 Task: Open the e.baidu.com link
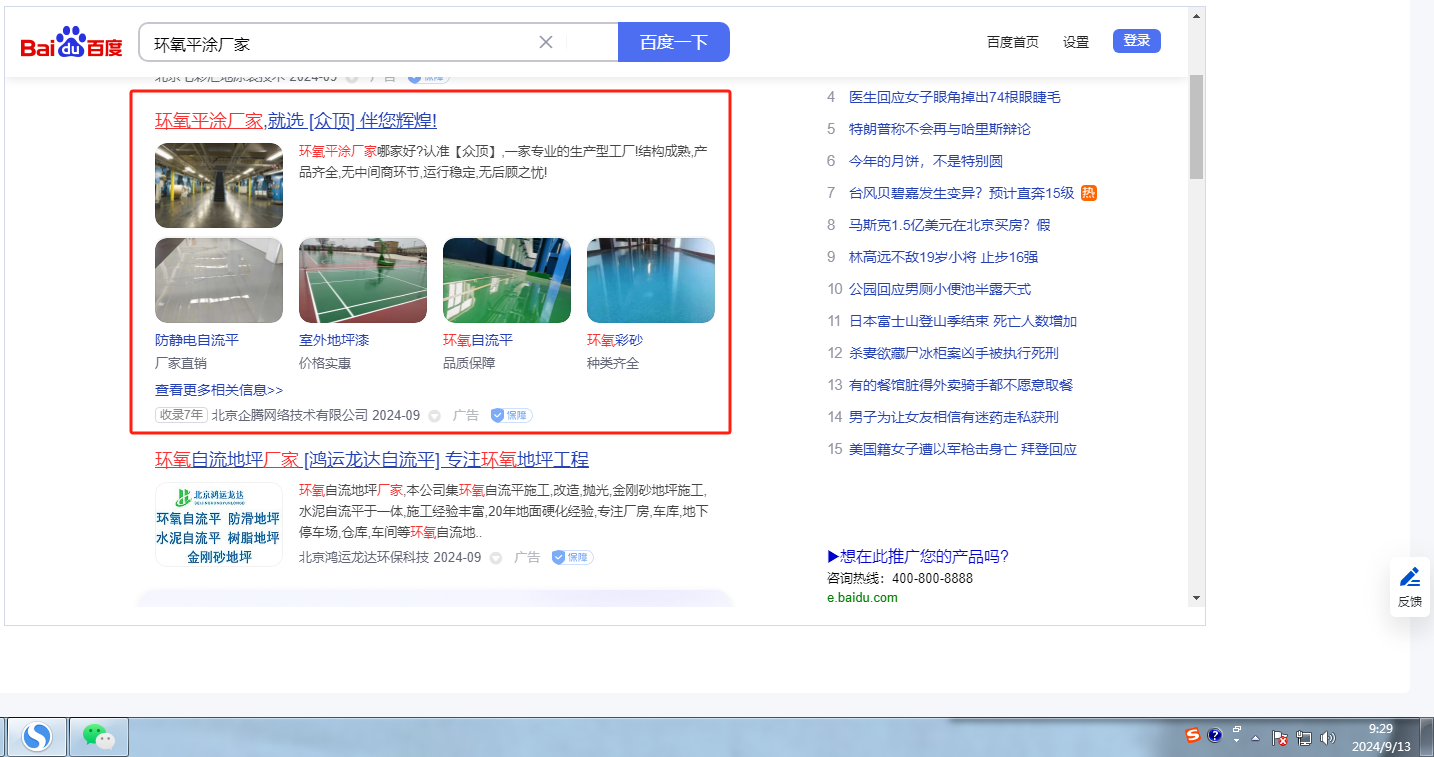(862, 598)
